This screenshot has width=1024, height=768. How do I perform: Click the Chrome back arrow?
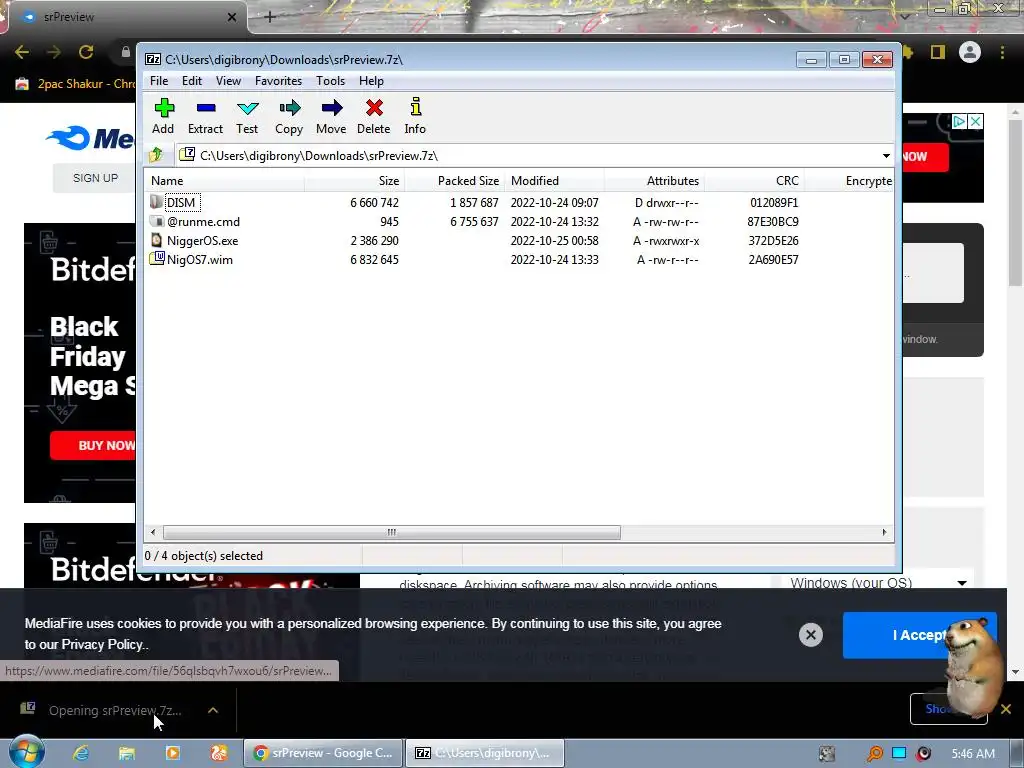22,52
